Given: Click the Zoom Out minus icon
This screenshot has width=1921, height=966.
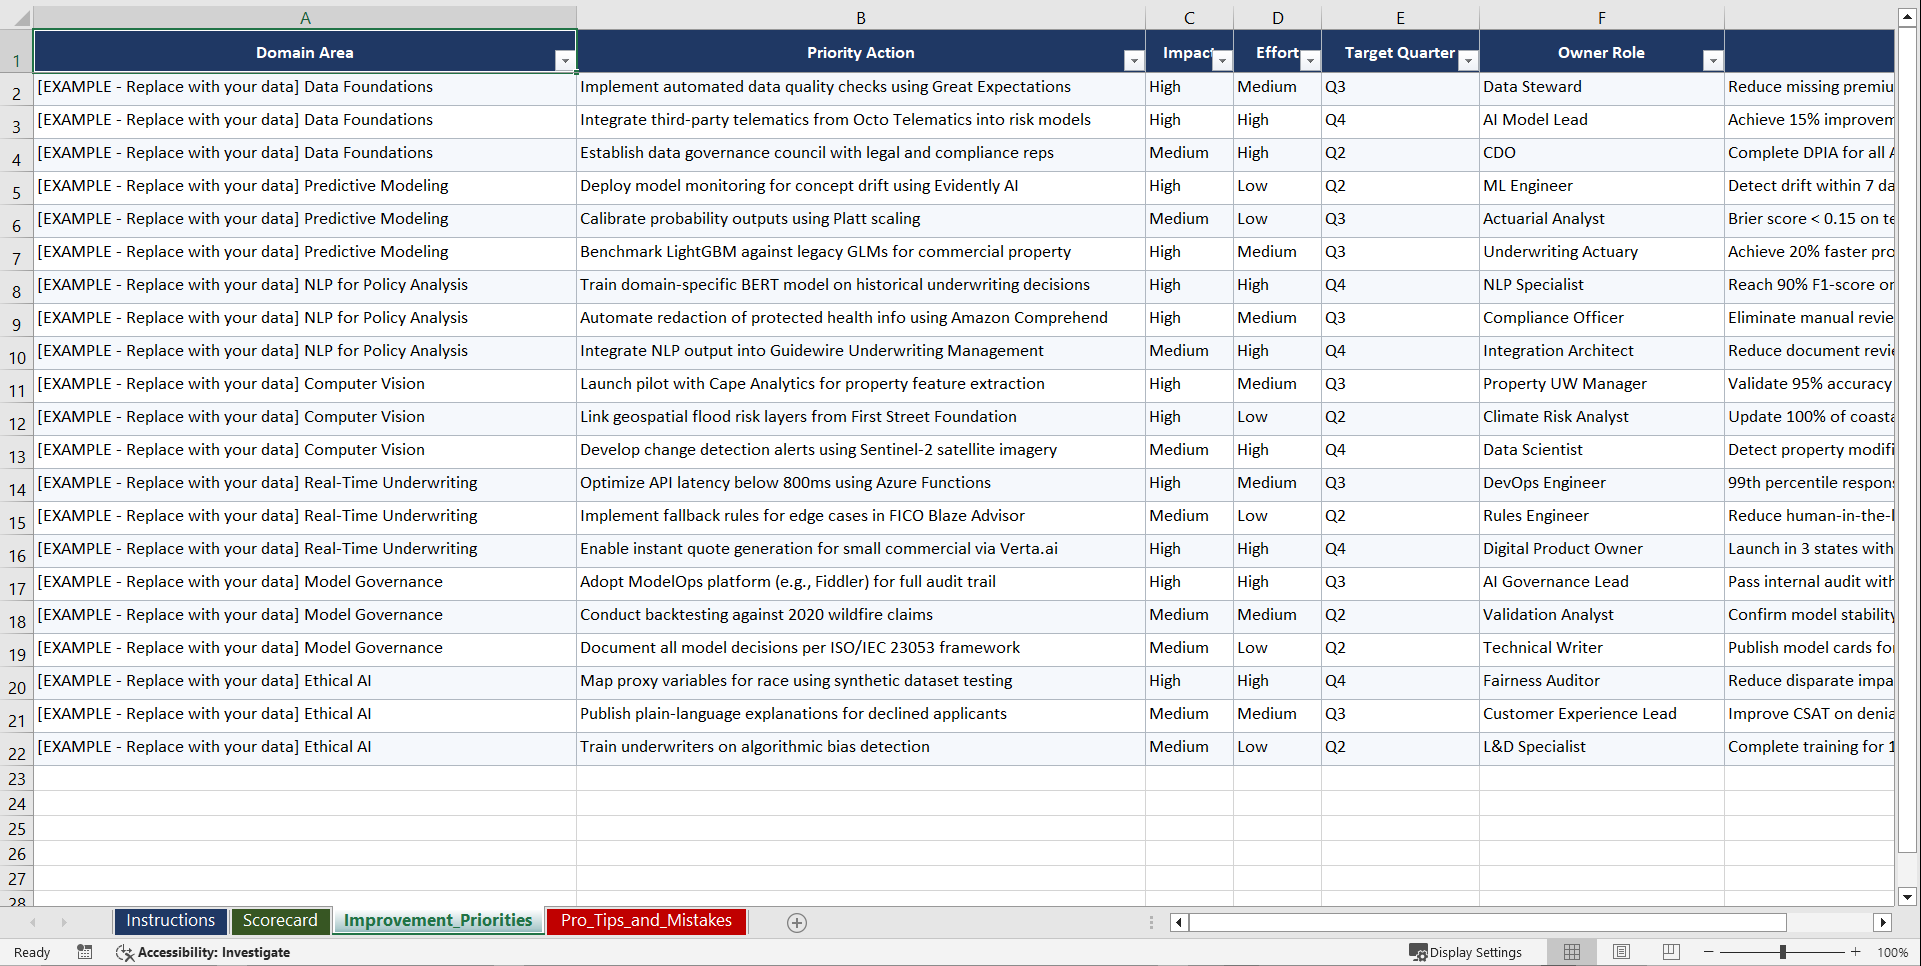Looking at the screenshot, I should 1709,952.
